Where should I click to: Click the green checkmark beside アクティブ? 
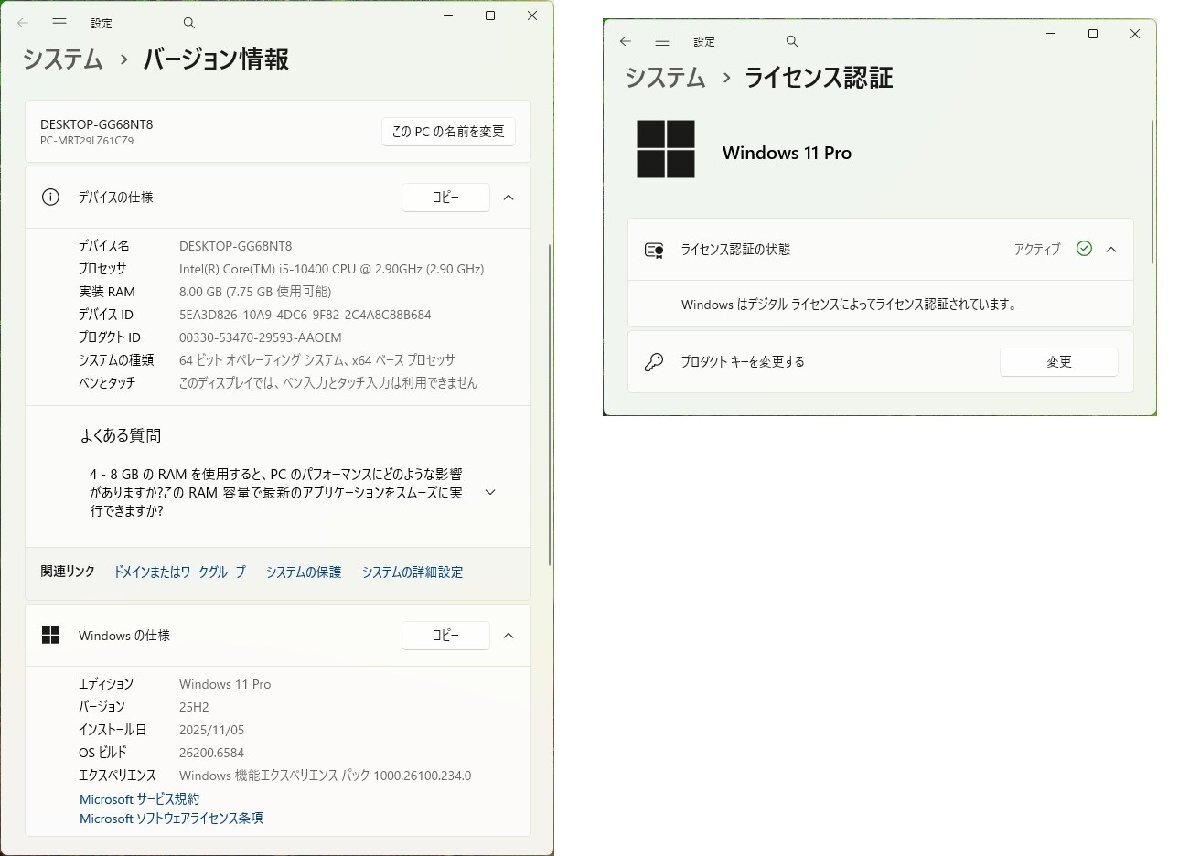[1084, 249]
